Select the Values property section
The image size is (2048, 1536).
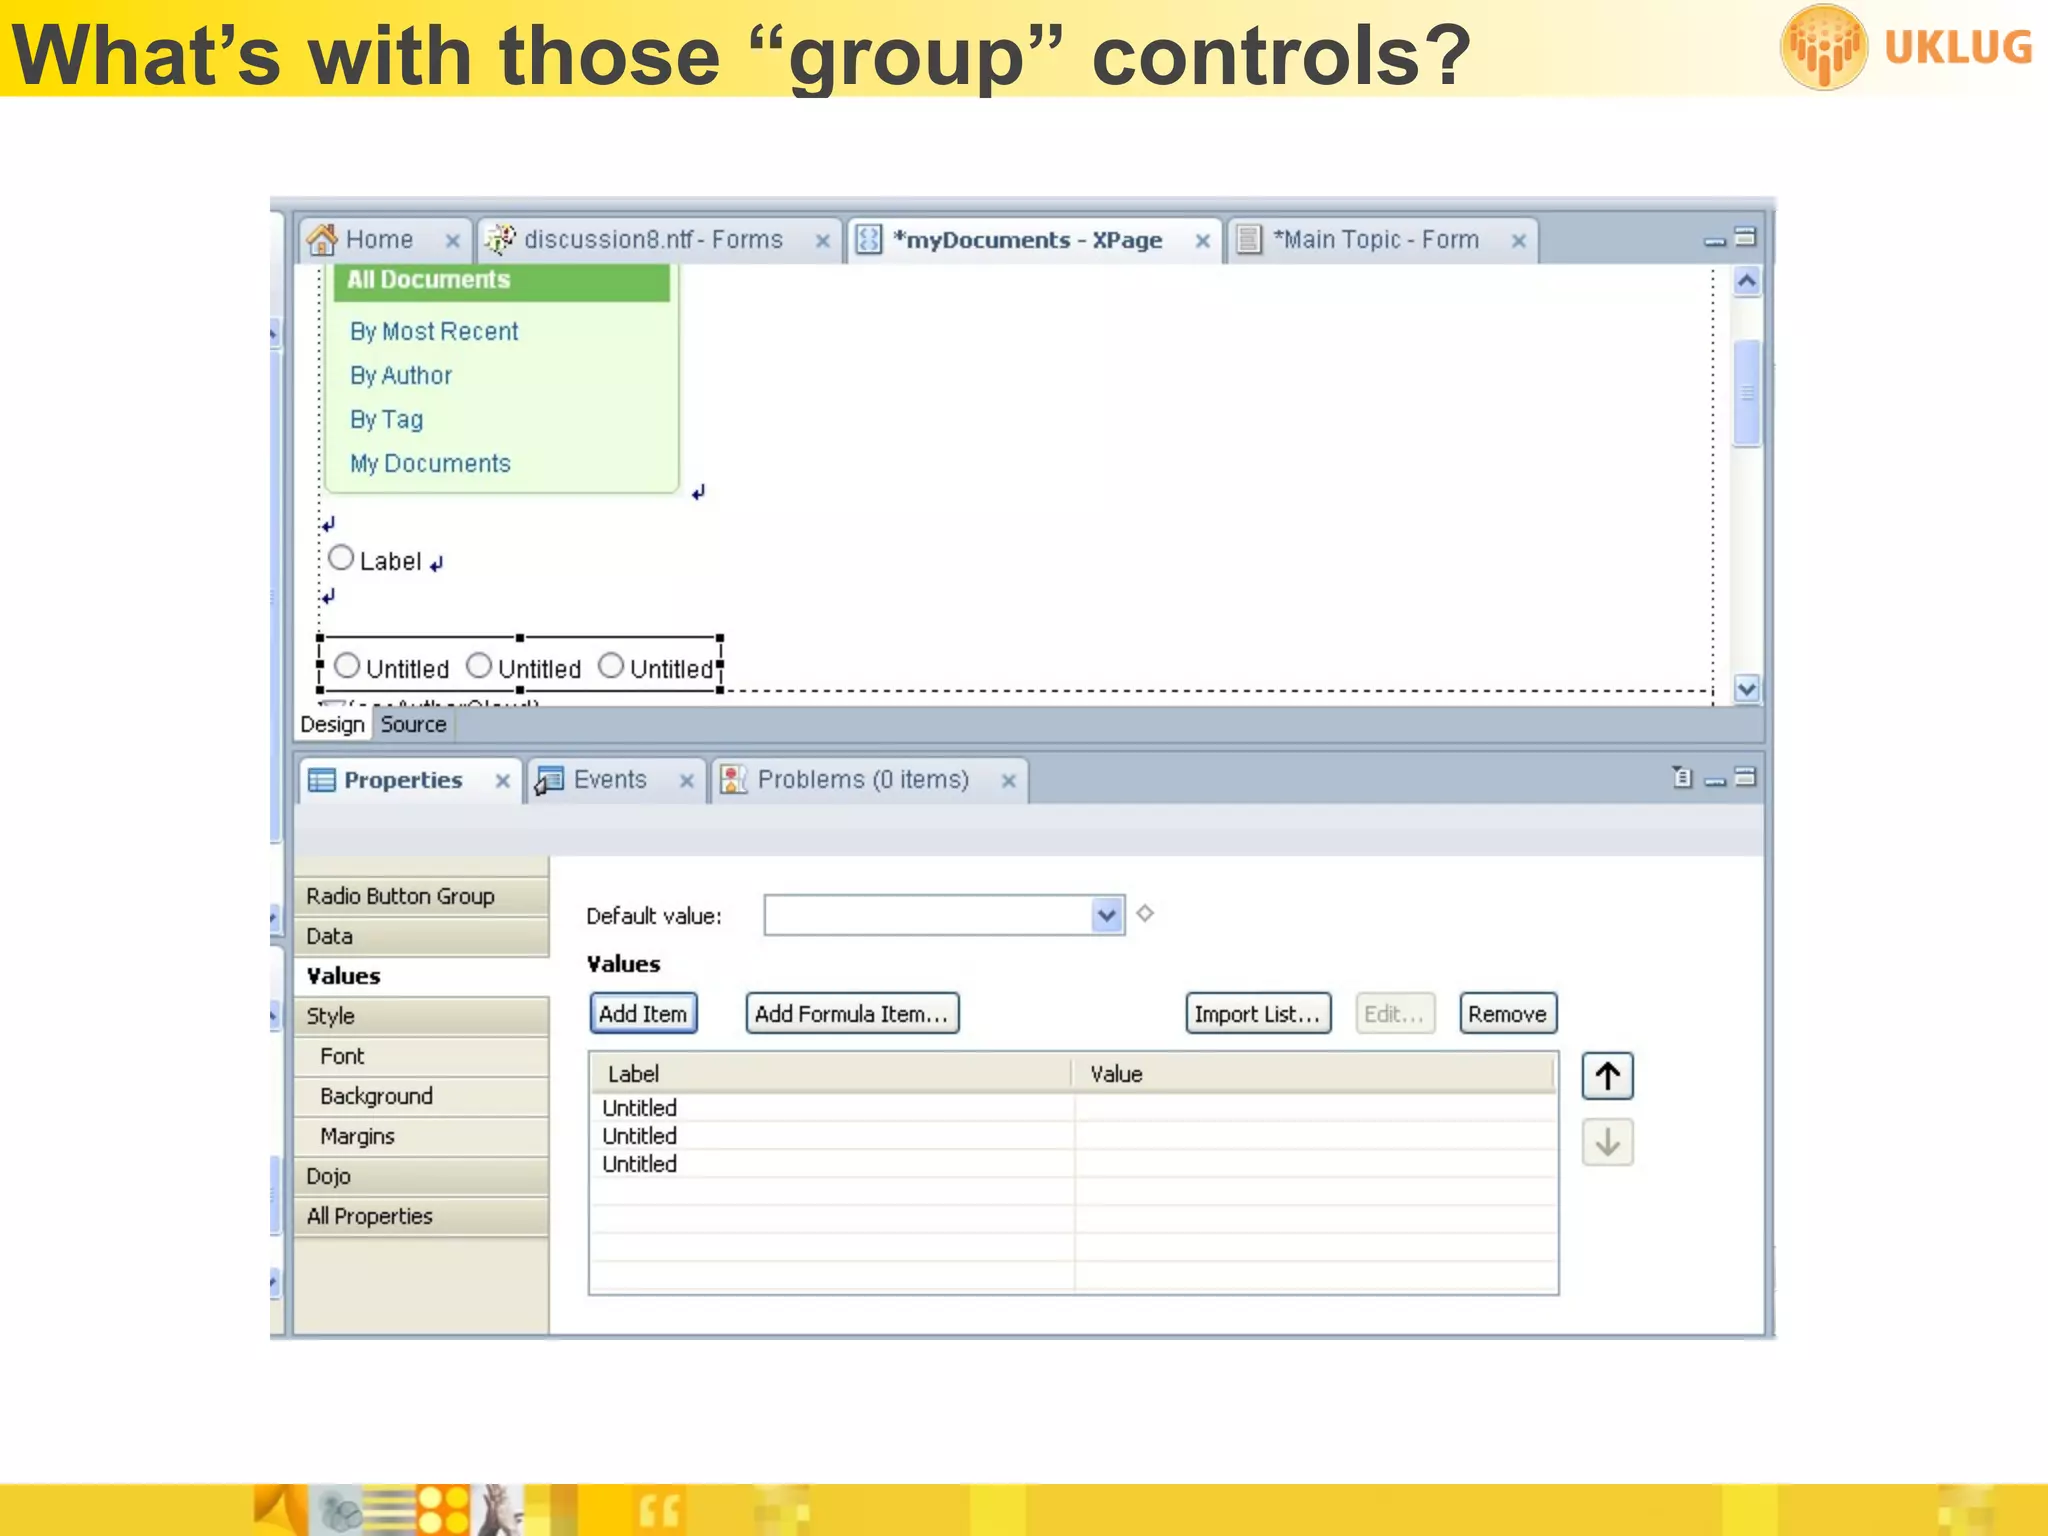tap(422, 976)
